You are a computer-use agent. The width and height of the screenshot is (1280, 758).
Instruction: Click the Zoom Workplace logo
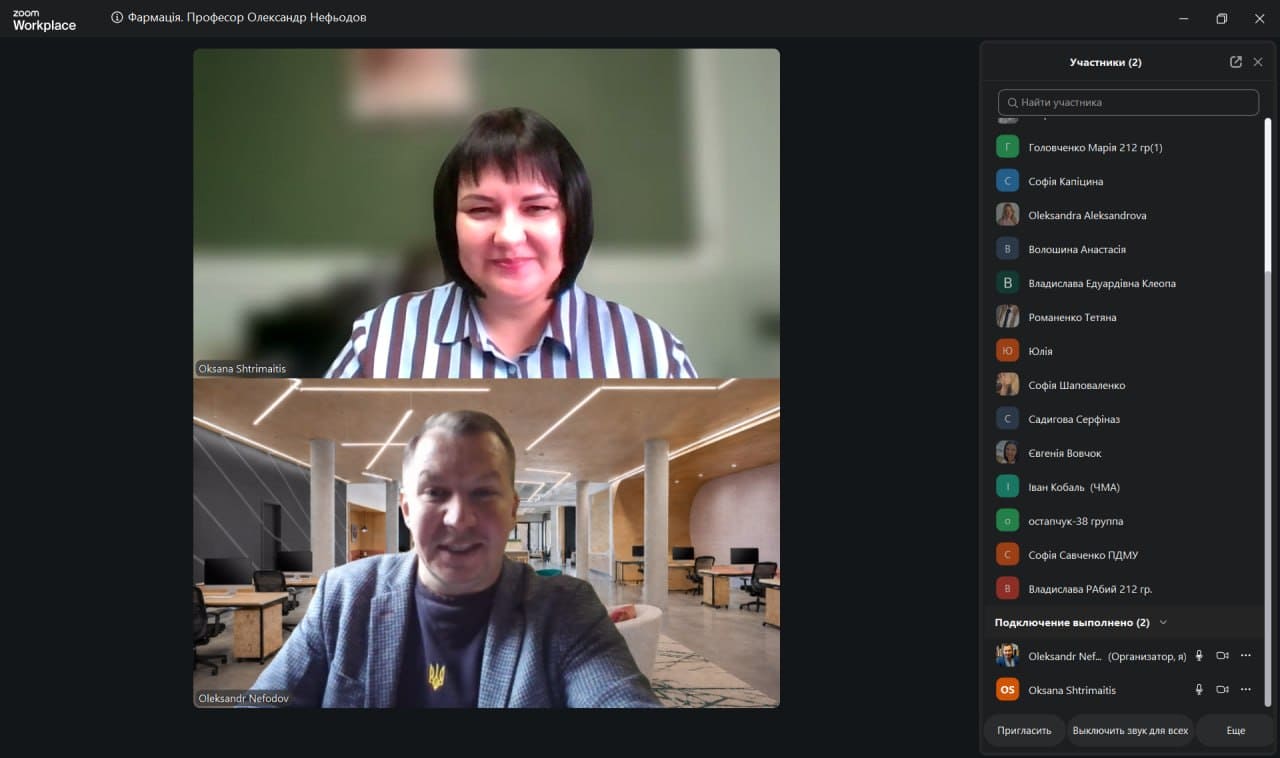pyautogui.click(x=44, y=20)
